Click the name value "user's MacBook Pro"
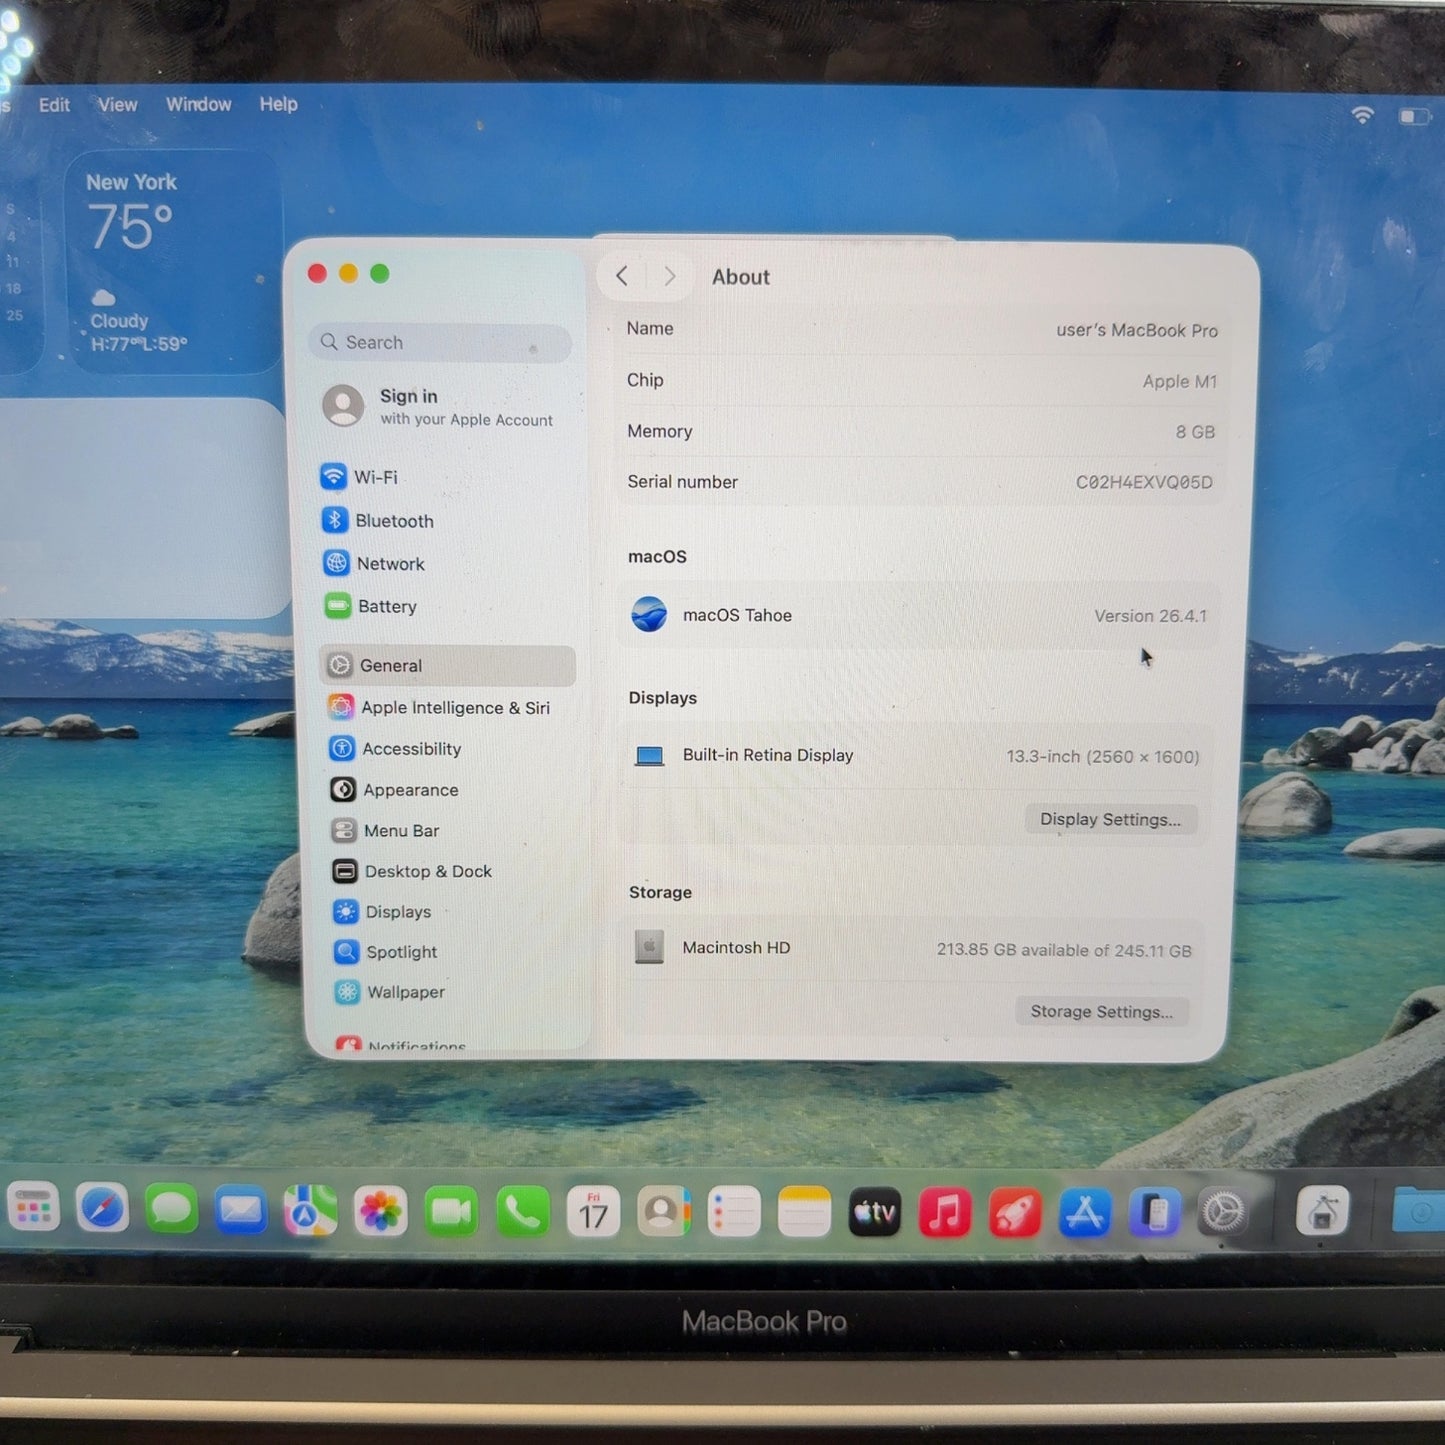The height and width of the screenshot is (1445, 1445). (x=1137, y=330)
